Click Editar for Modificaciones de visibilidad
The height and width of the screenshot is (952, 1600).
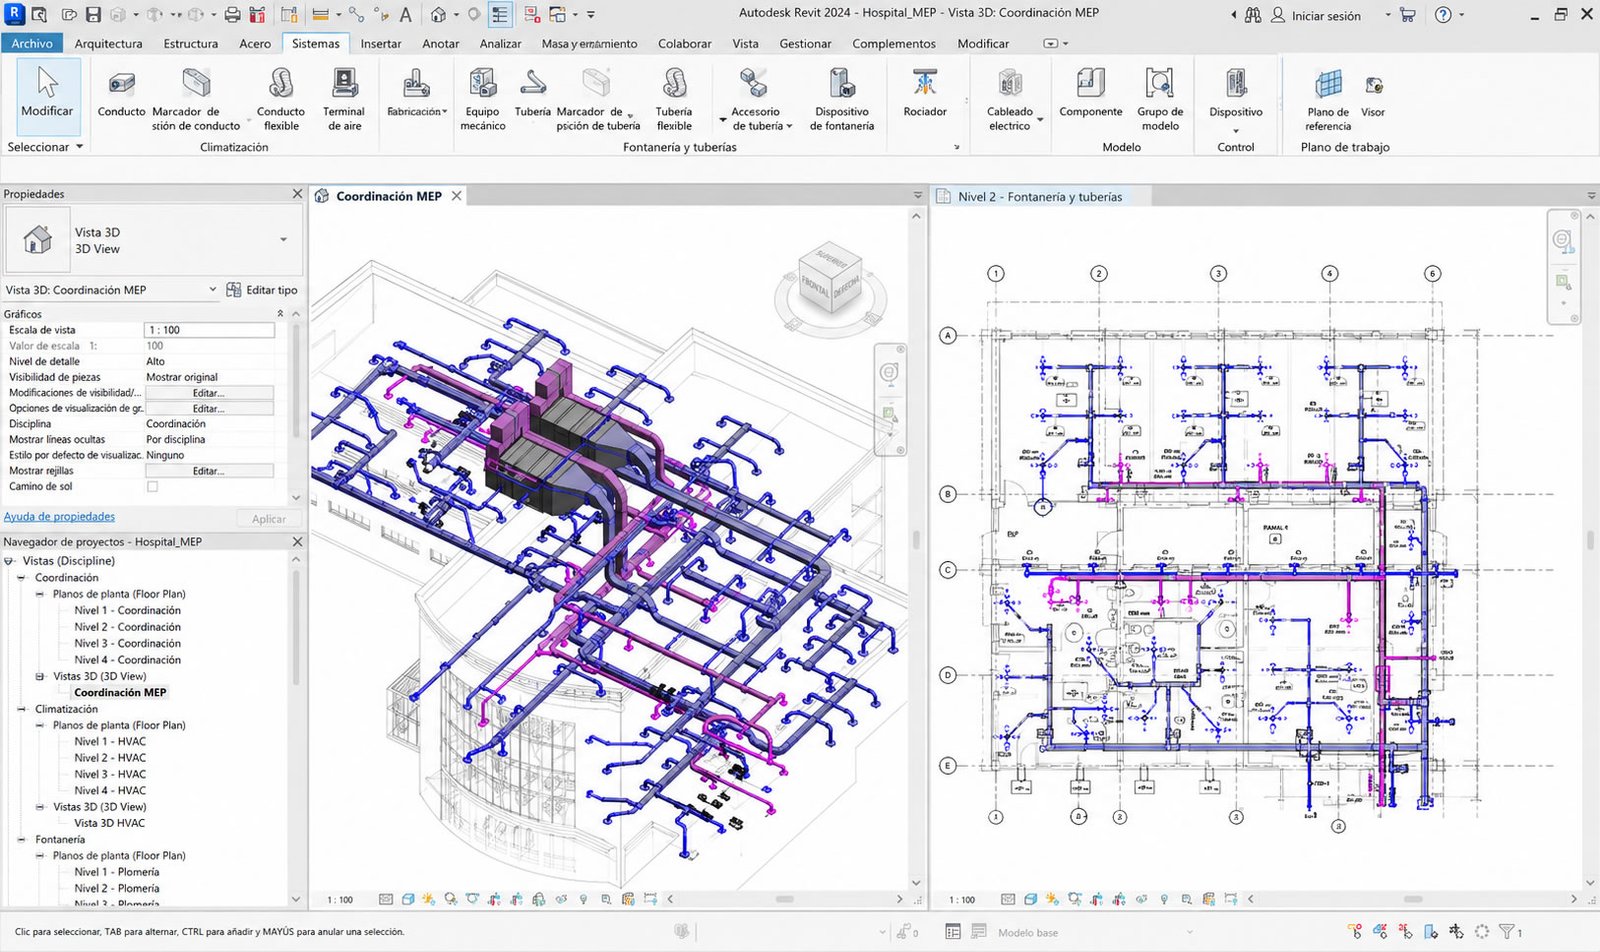click(209, 393)
